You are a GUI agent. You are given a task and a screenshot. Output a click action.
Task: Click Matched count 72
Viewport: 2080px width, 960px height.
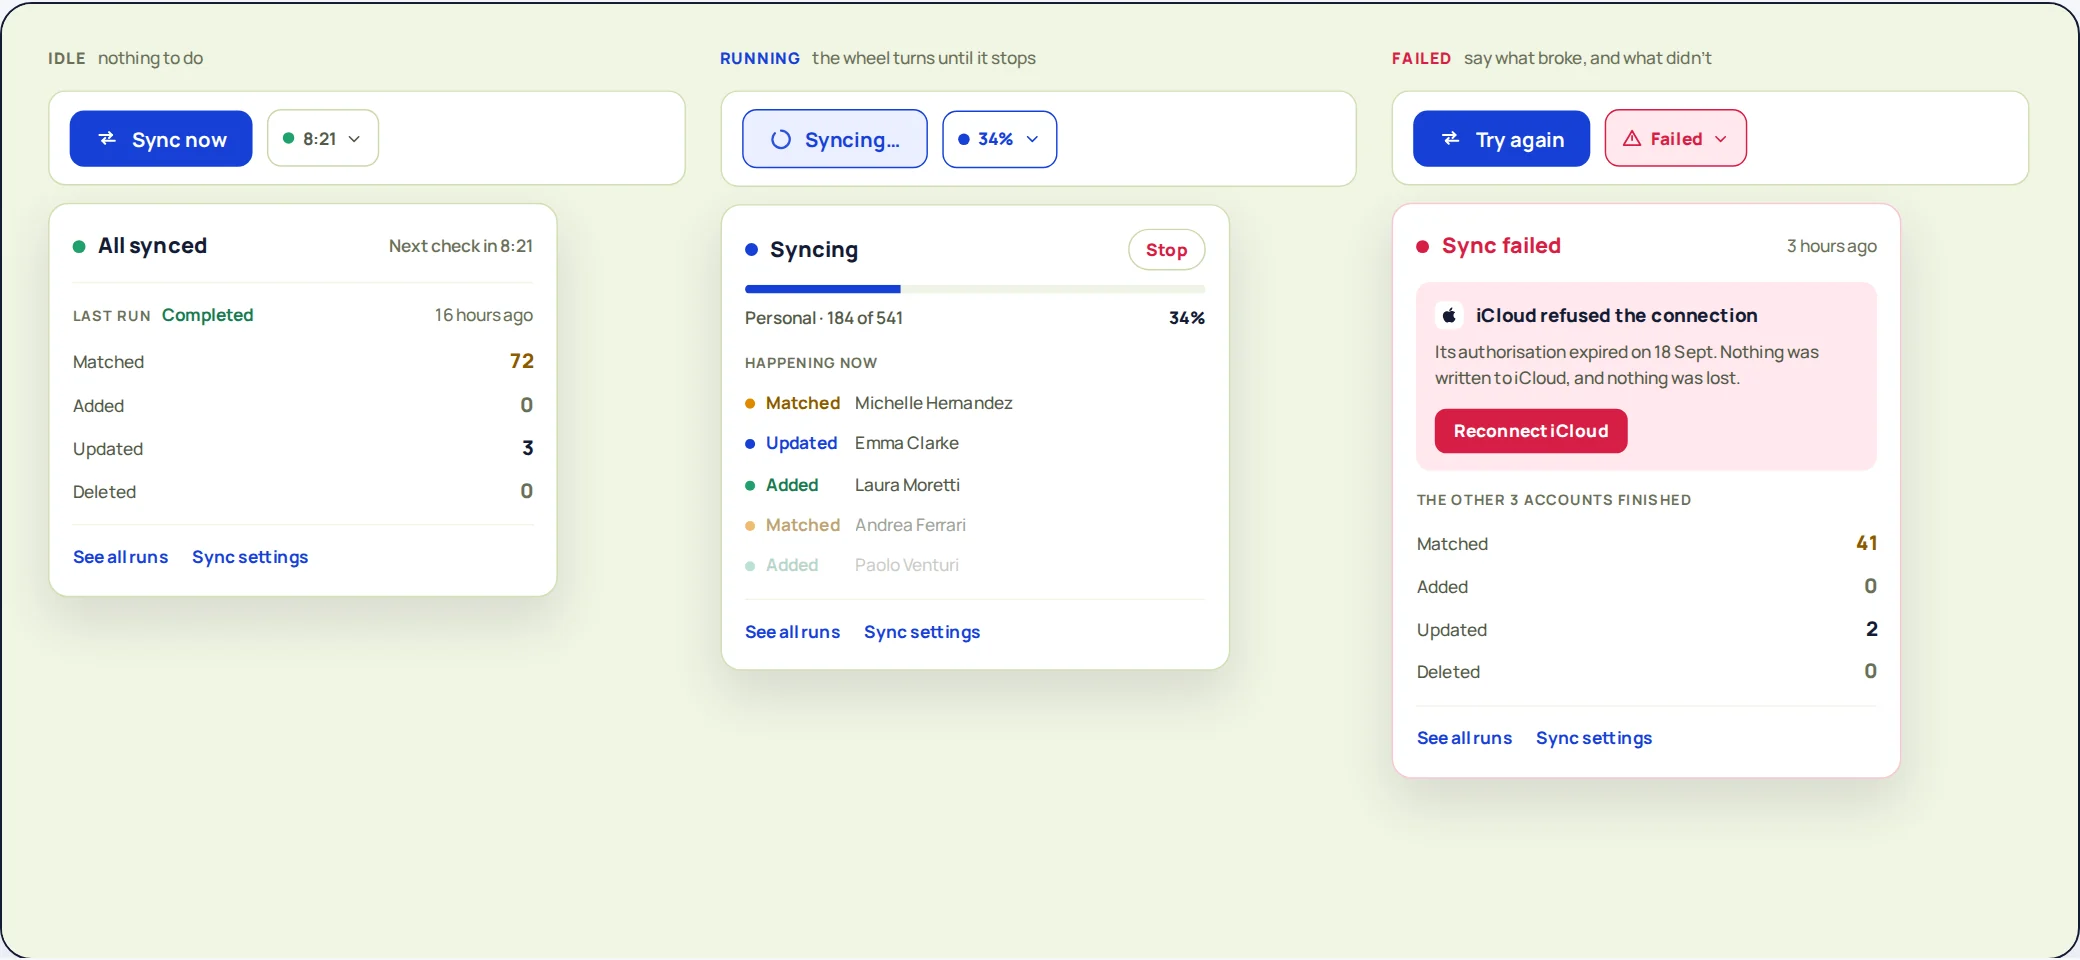(x=521, y=361)
